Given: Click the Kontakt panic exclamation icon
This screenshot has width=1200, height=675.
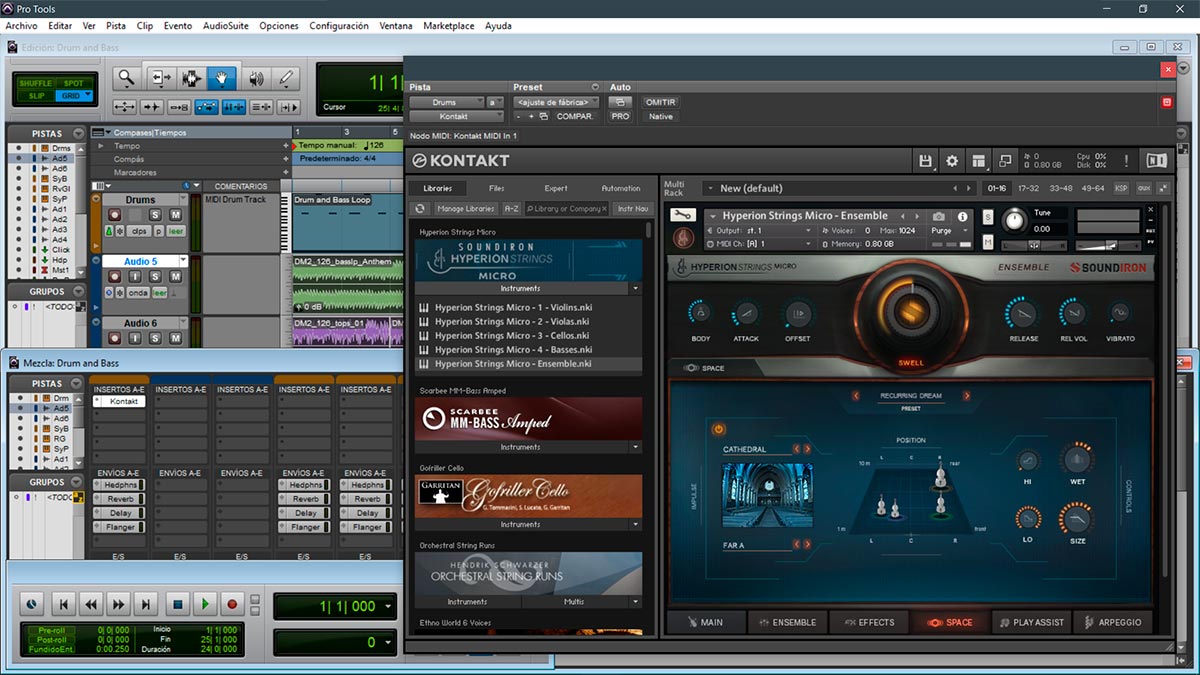Looking at the screenshot, I should pyautogui.click(x=1127, y=160).
